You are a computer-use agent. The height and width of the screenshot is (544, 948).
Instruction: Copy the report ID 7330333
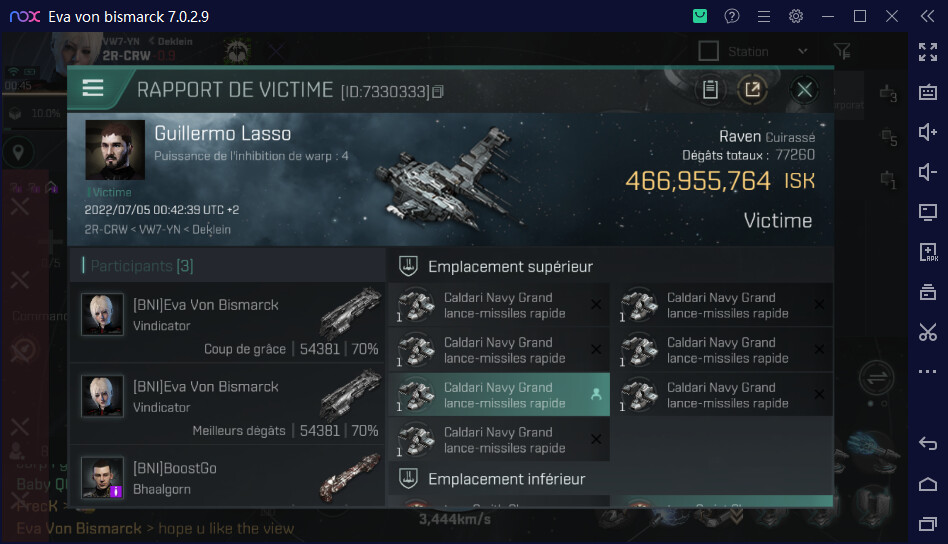pos(438,91)
